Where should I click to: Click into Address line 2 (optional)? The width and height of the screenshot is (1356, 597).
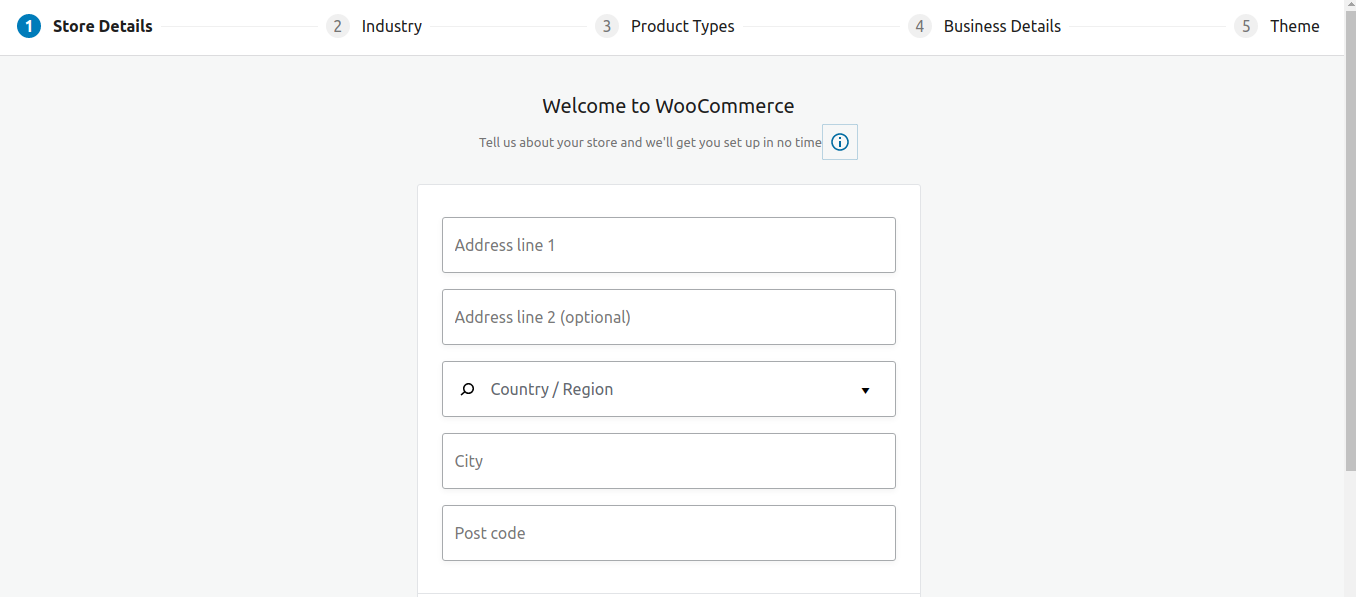[669, 317]
